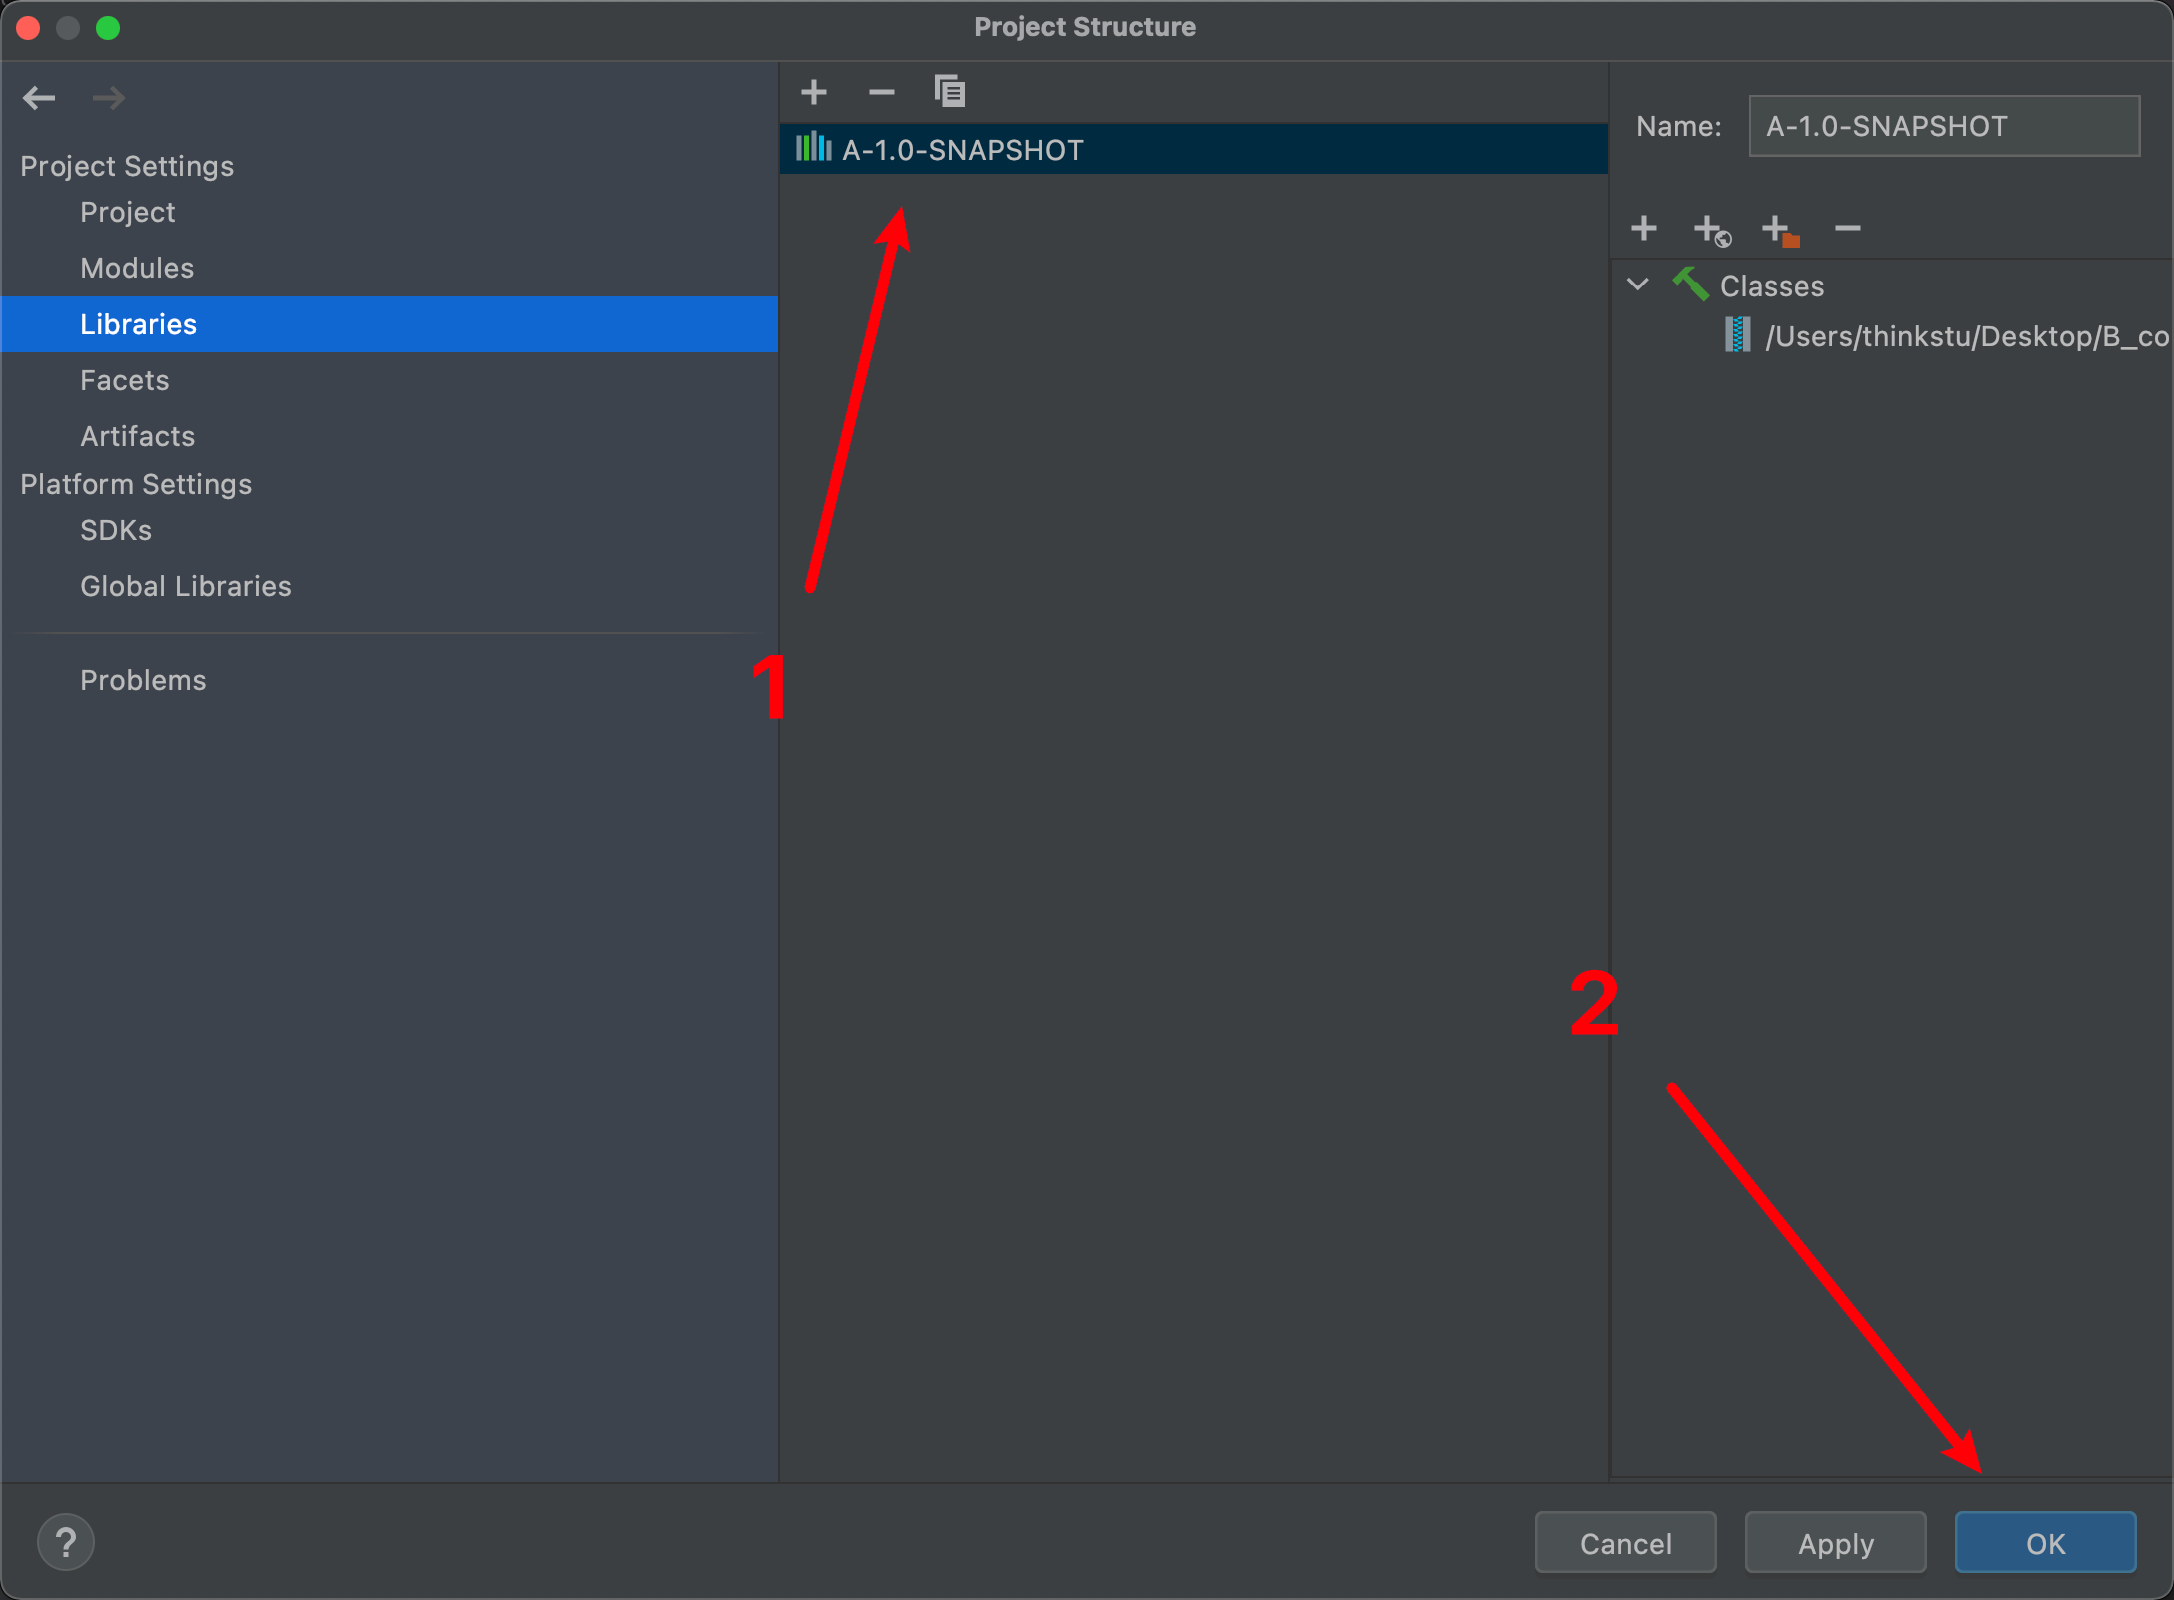
Task: Click the library Name text field
Action: tap(1943, 126)
